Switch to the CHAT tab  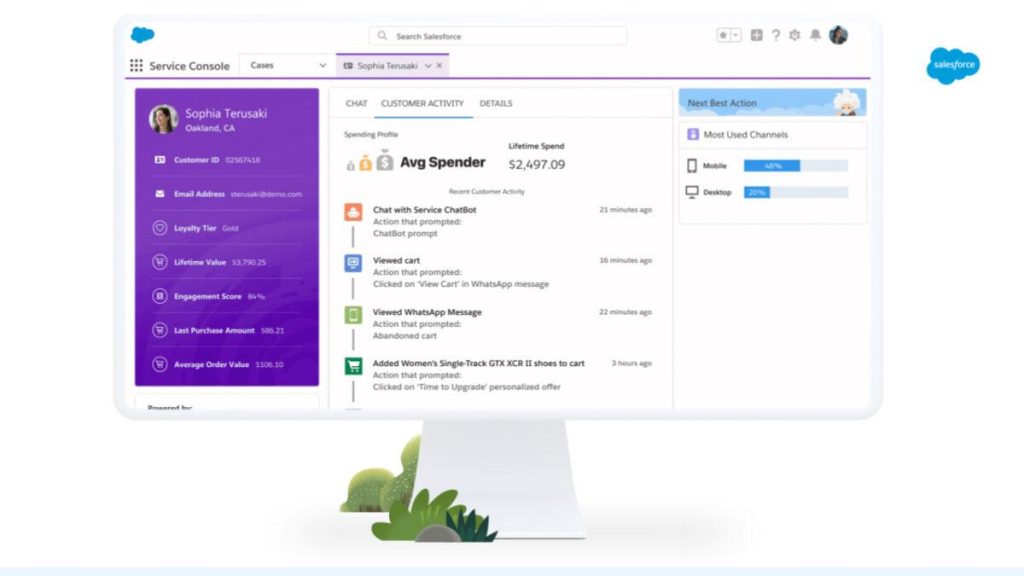357,103
